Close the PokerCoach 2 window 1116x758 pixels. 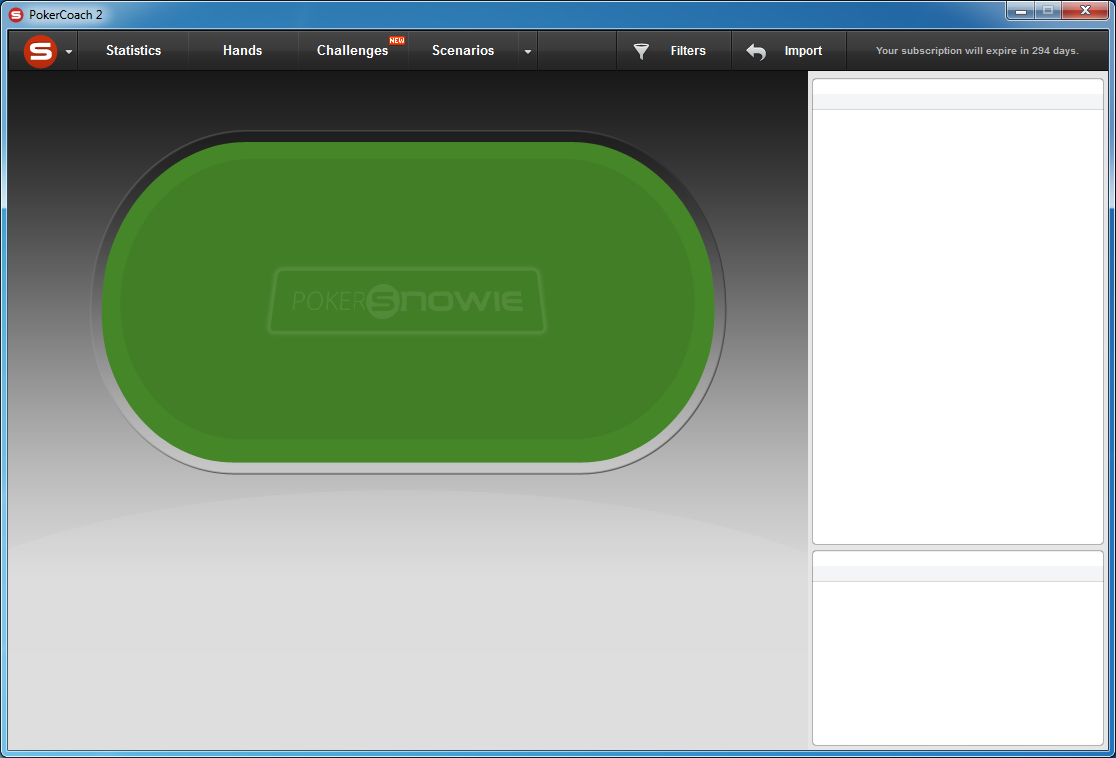[1085, 11]
